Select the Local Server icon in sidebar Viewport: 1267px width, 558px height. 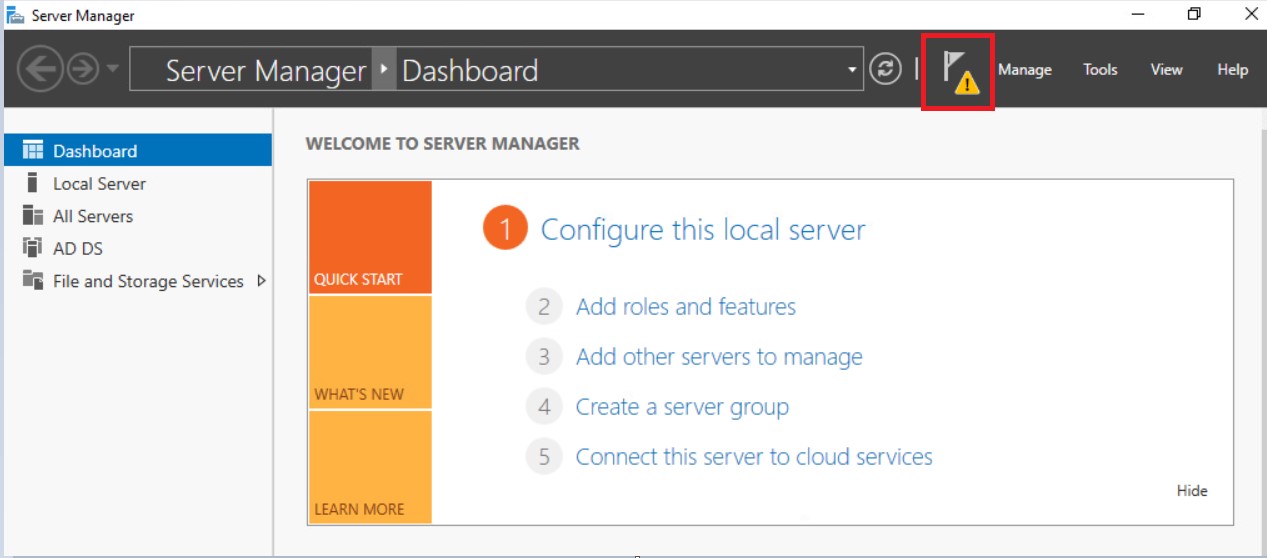point(33,184)
